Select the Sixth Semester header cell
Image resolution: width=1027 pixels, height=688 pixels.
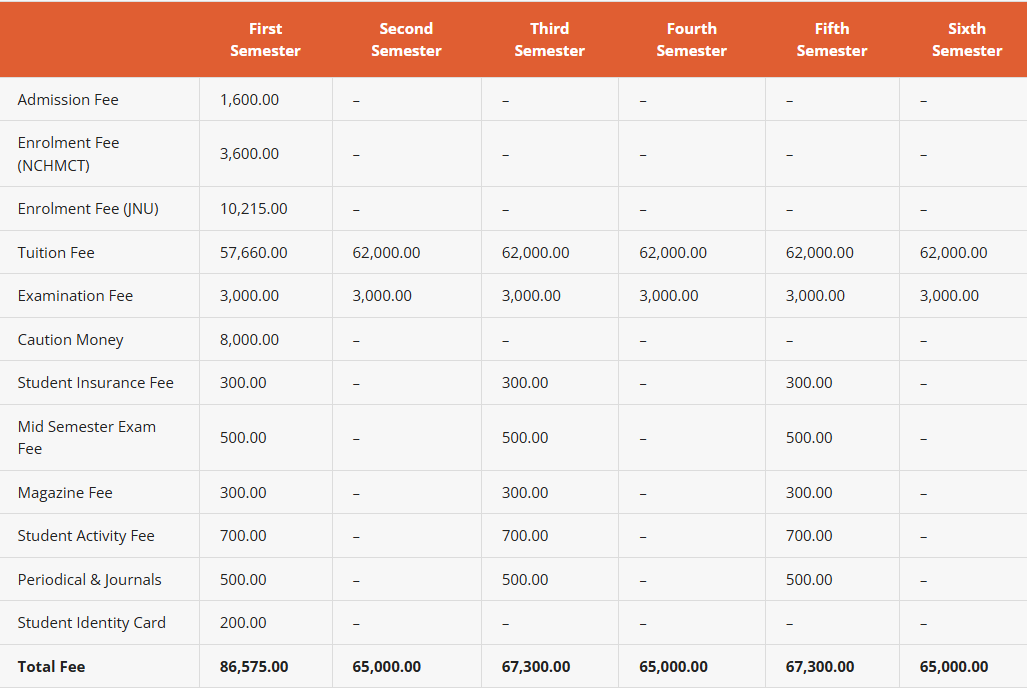pos(966,40)
